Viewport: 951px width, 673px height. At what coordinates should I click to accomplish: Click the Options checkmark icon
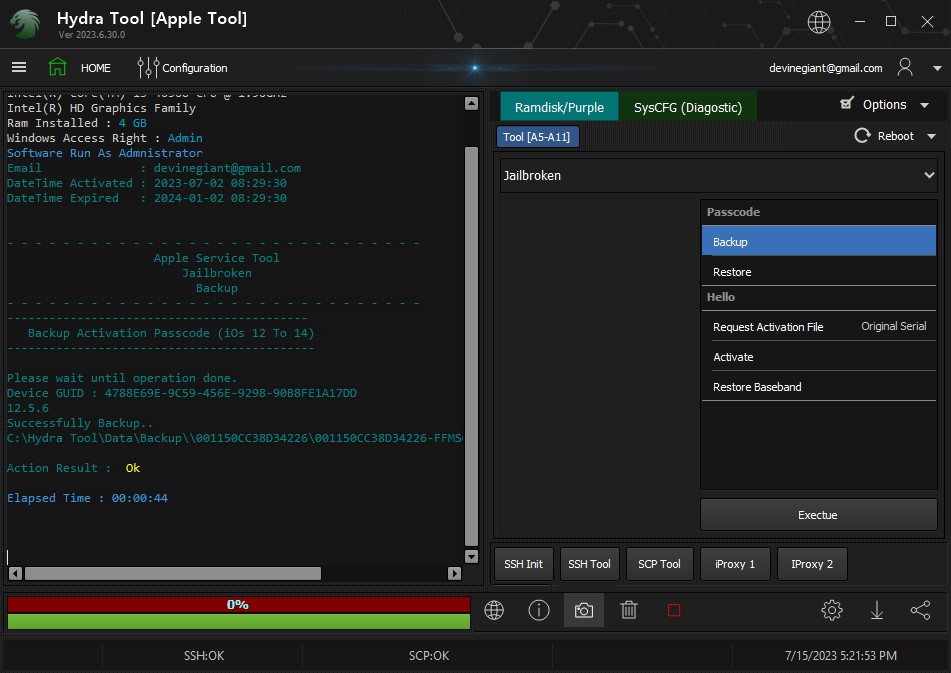[x=847, y=104]
